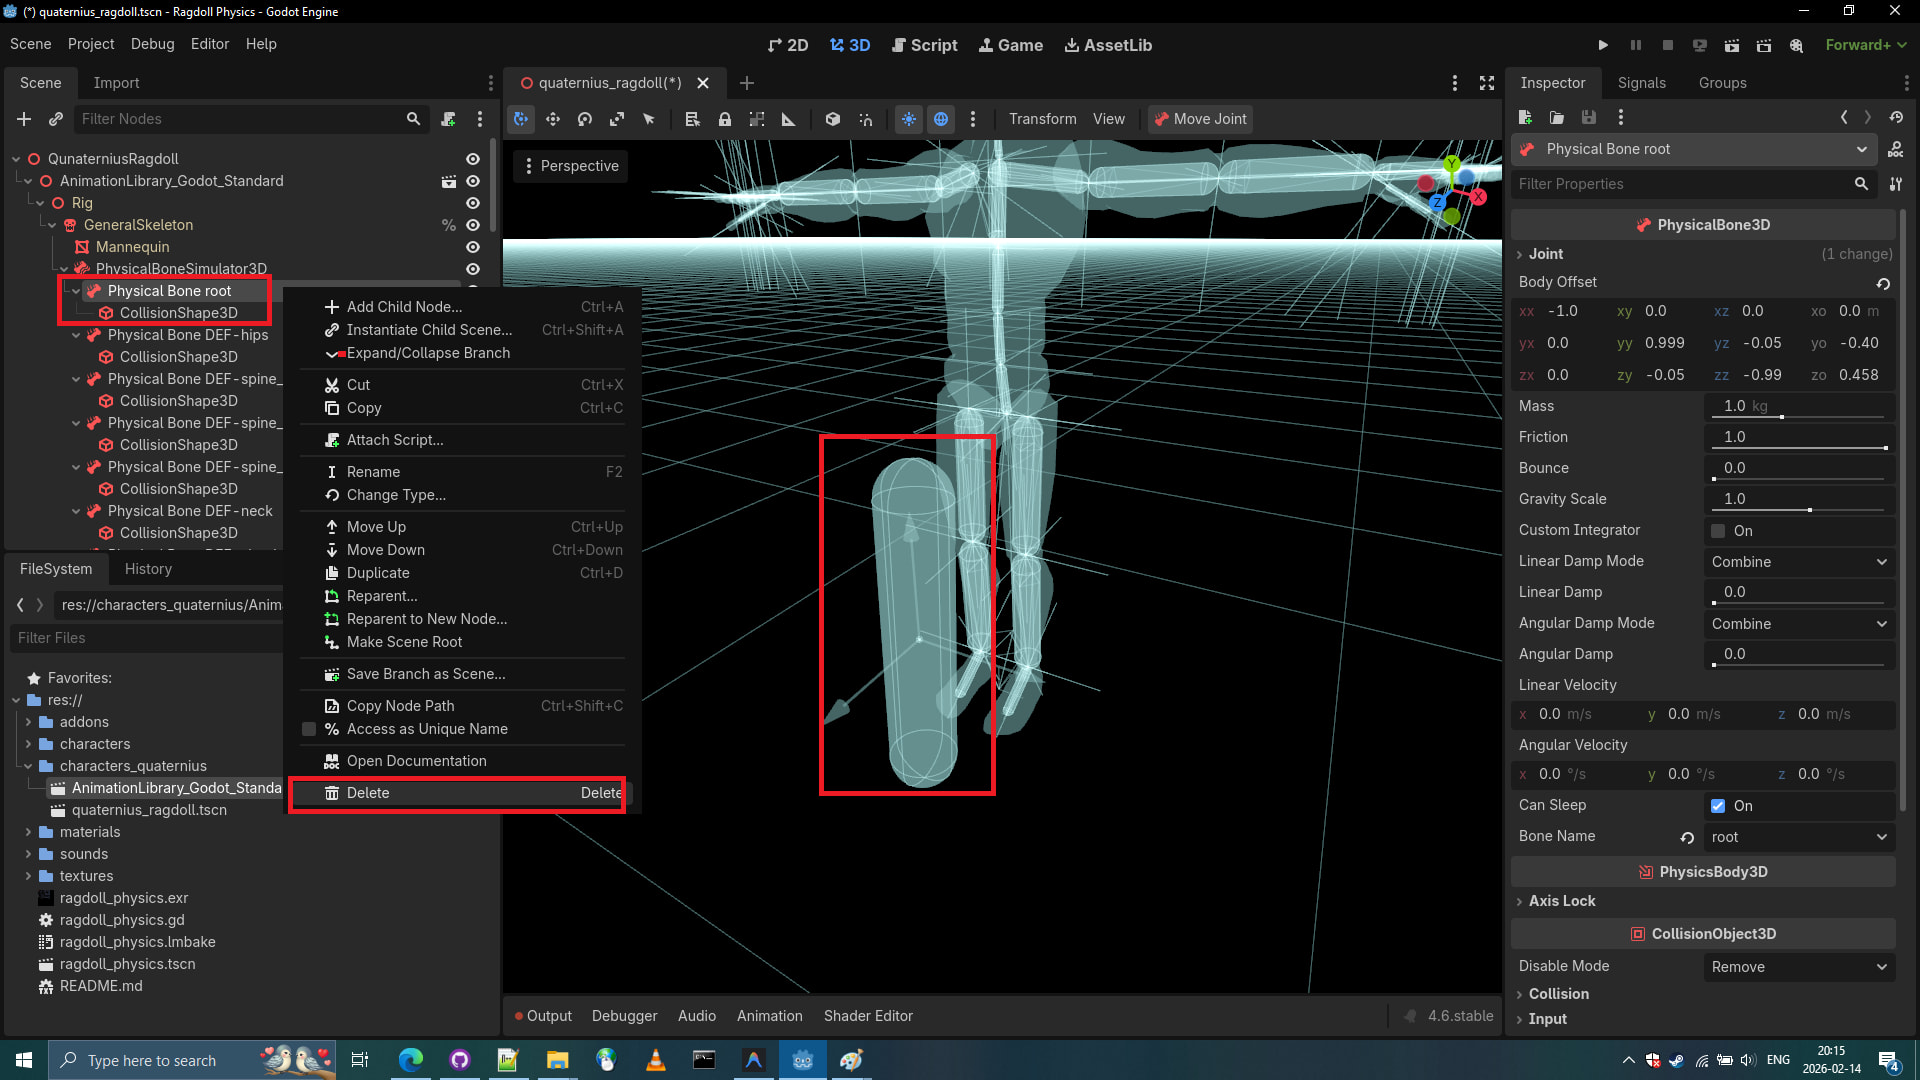Viewport: 1920px width, 1080px height.
Task: Click the Run Project play icon
Action: click(1603, 45)
